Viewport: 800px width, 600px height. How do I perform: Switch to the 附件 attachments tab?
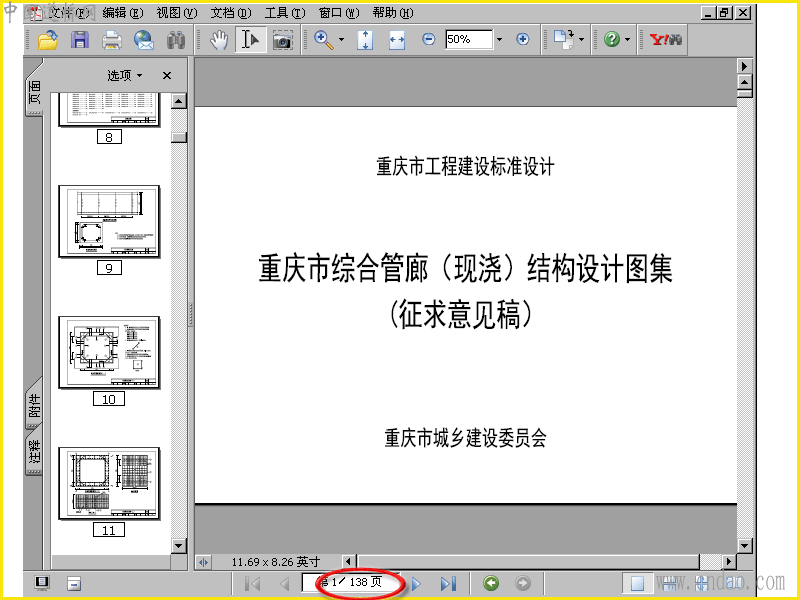tap(34, 405)
